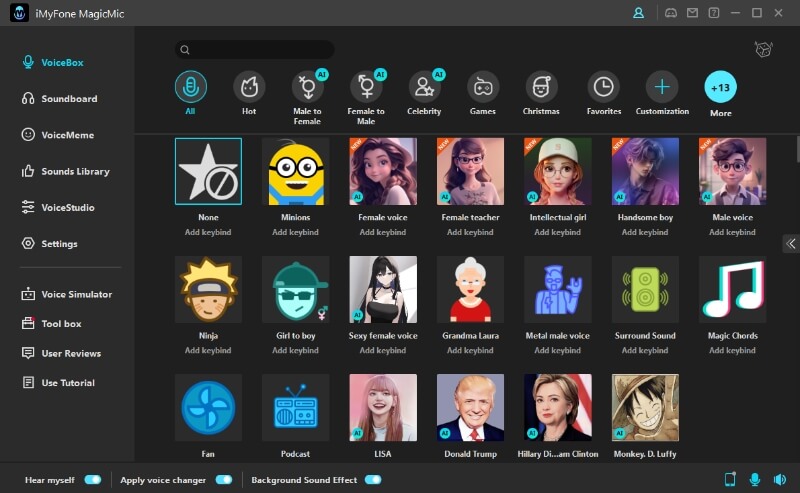The width and height of the screenshot is (800, 493).
Task: Click the voice search input field
Action: click(x=254, y=50)
